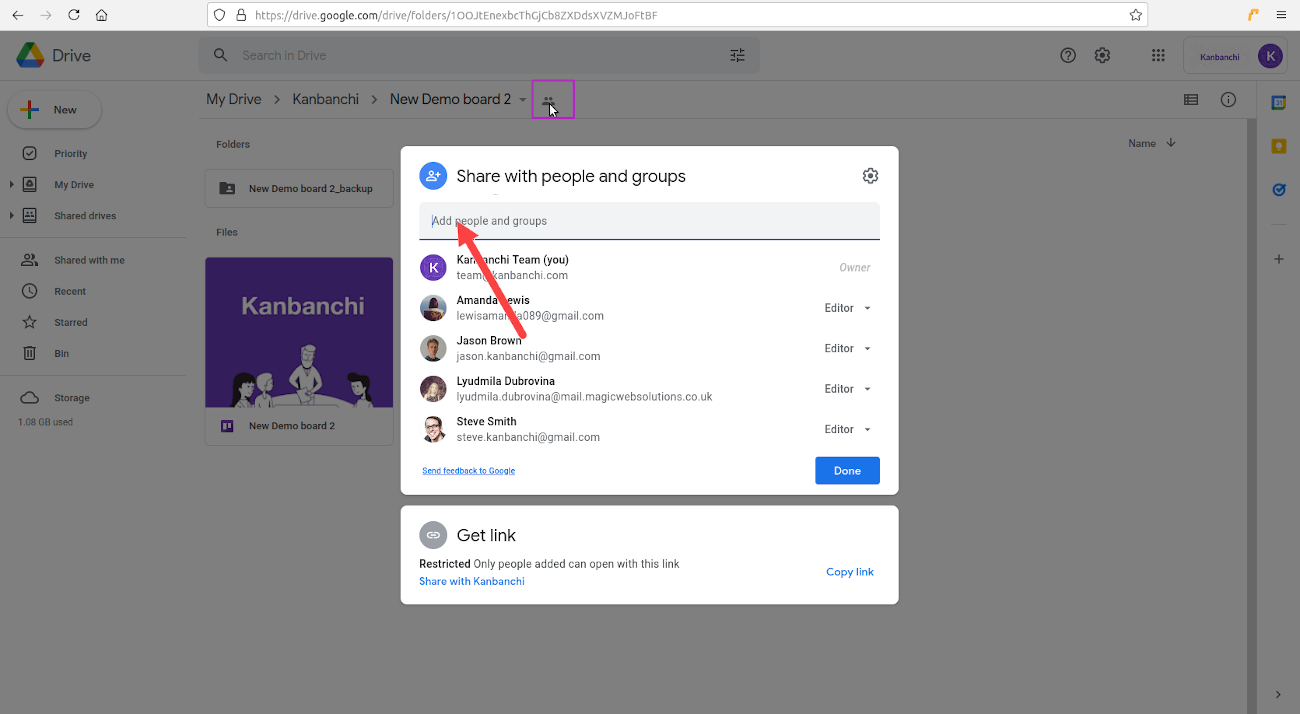Show folder details info icon
Screen dimensions: 1300x714
1229,99
